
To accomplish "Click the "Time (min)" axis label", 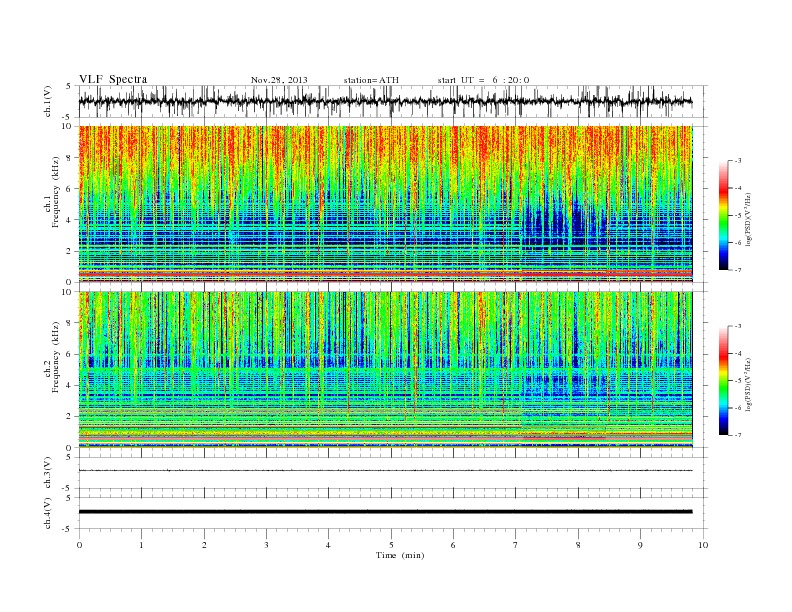I will tap(400, 555).
